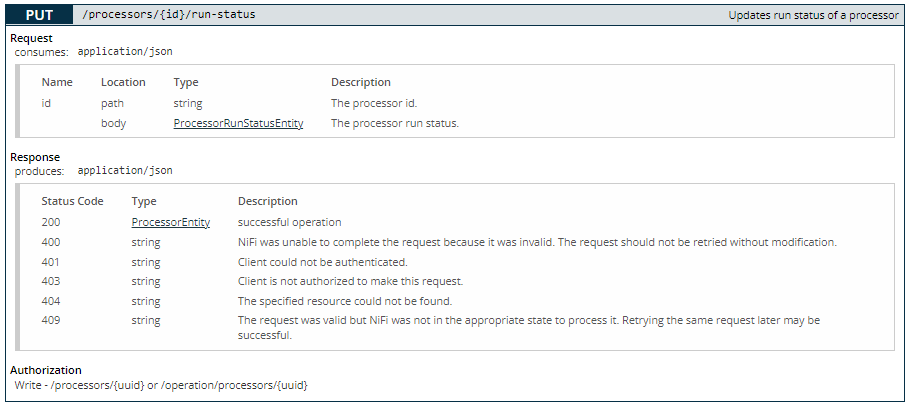Click the response produces application/json value
The width and height of the screenshot is (911, 407).
coord(125,170)
